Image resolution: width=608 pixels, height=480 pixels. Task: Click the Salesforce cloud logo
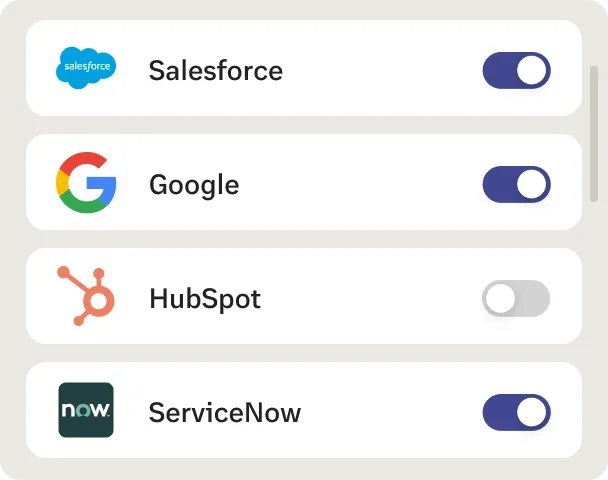pyautogui.click(x=86, y=69)
